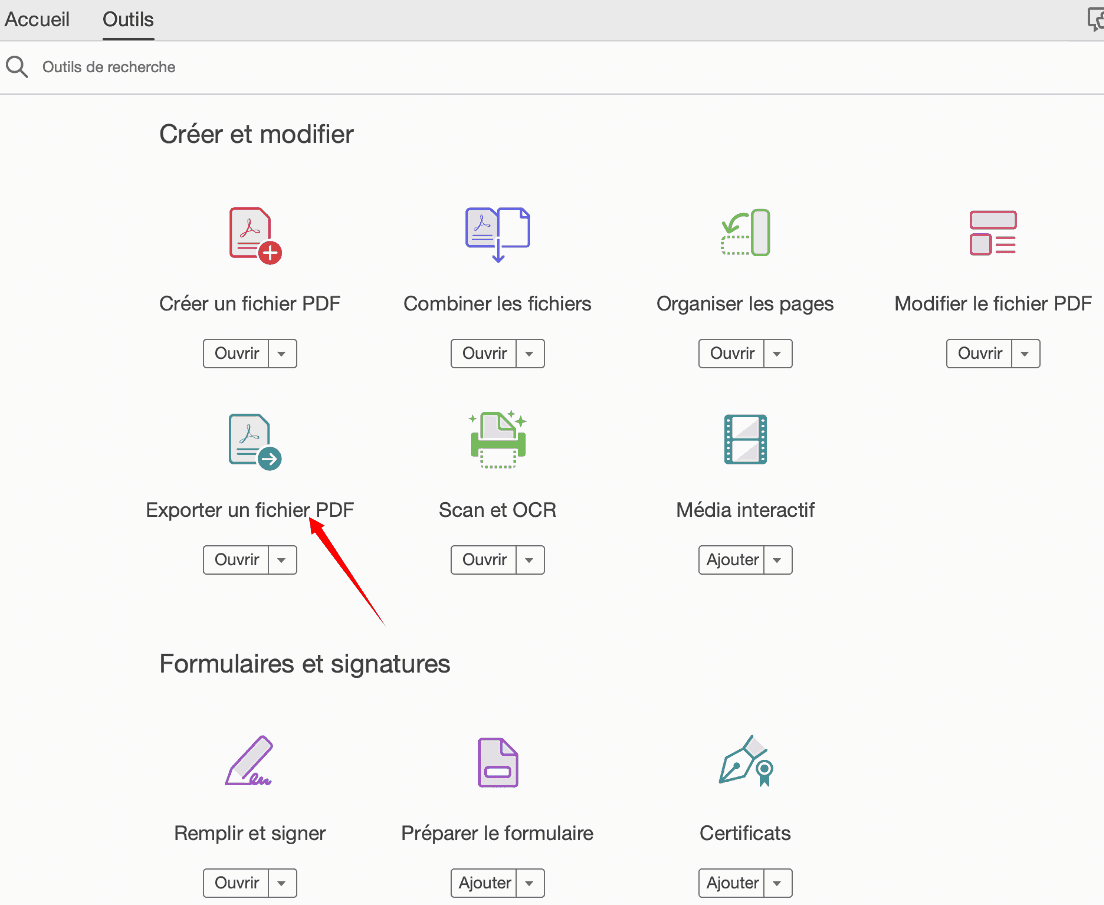Image resolution: width=1104 pixels, height=905 pixels.
Task: Select the Modifier le fichier PDF icon
Action: click(x=993, y=232)
